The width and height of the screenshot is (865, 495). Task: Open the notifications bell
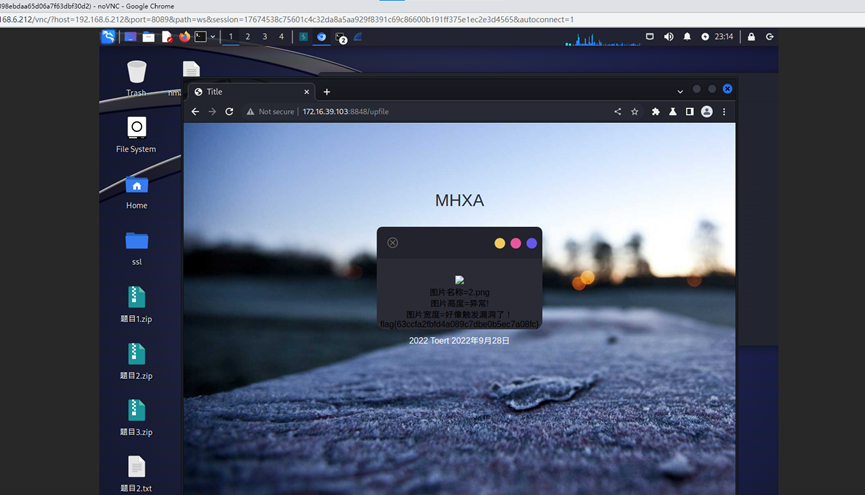687,37
